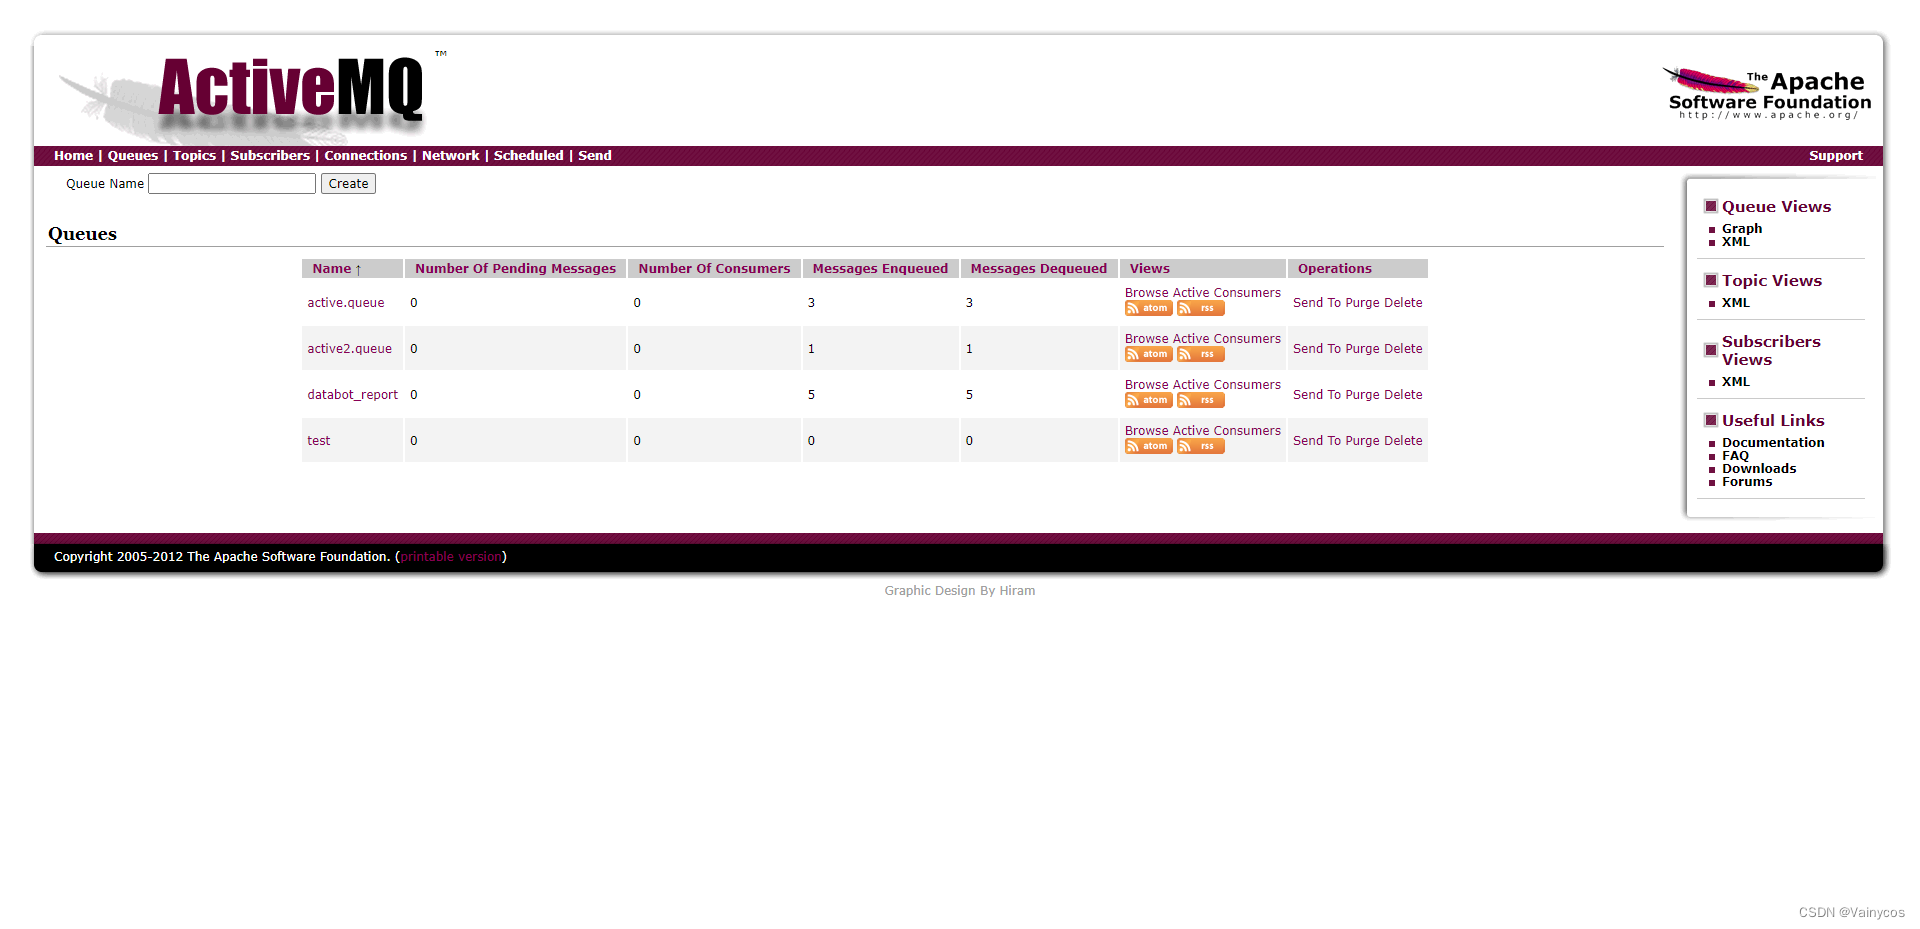The width and height of the screenshot is (1920, 929).
Task: View Active Consumers for databot_report
Action: click(x=1227, y=385)
